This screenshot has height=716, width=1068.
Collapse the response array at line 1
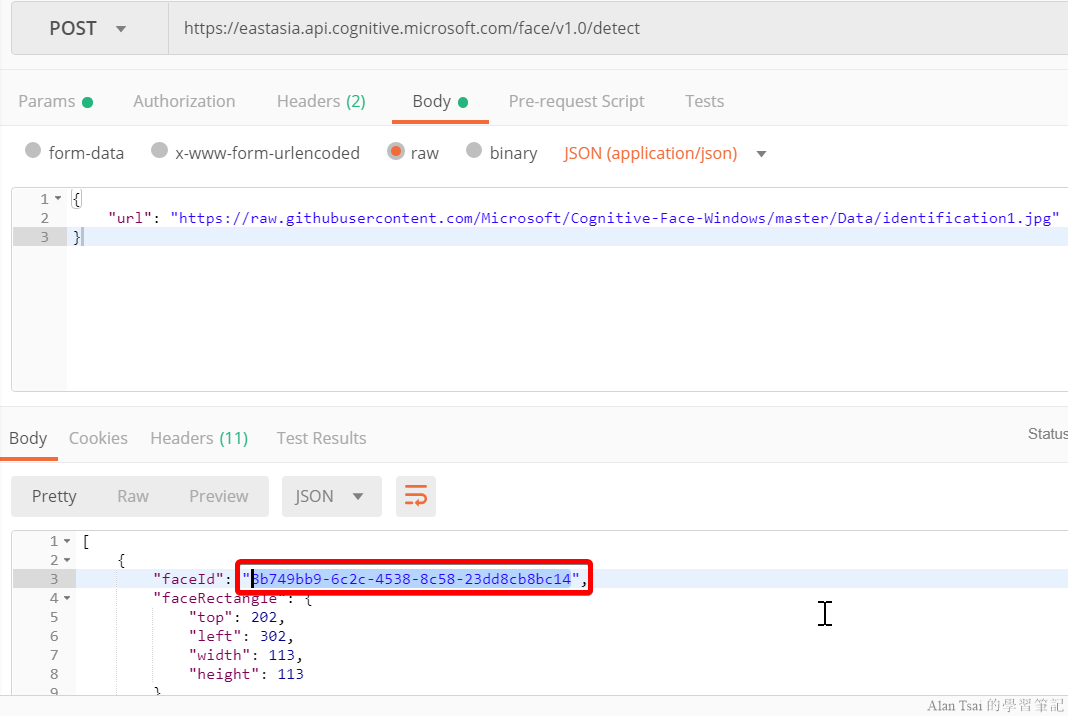(67, 541)
